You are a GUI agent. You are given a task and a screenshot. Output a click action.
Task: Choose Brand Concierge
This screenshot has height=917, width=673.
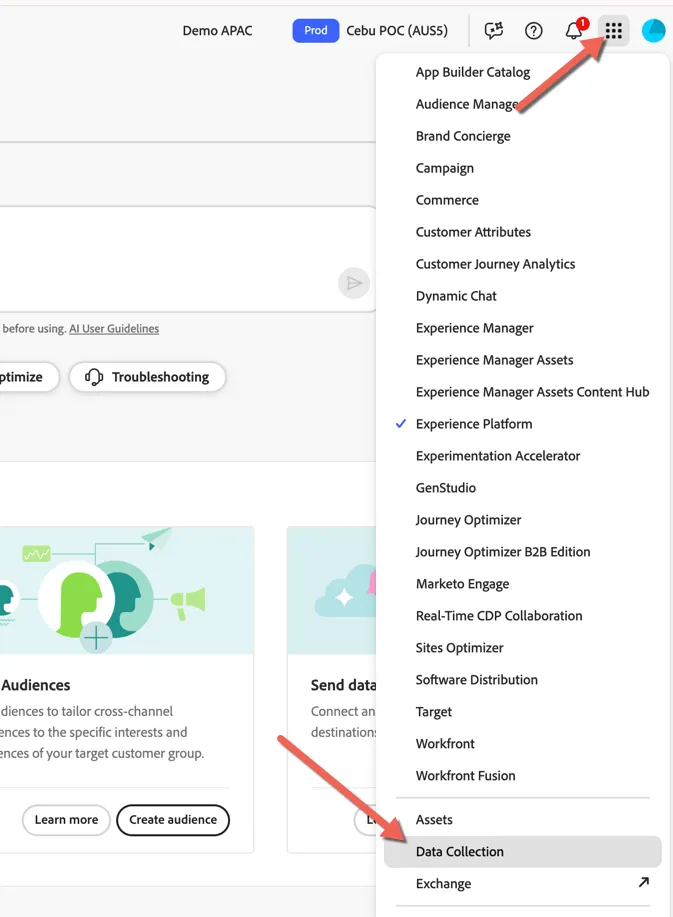(x=463, y=136)
